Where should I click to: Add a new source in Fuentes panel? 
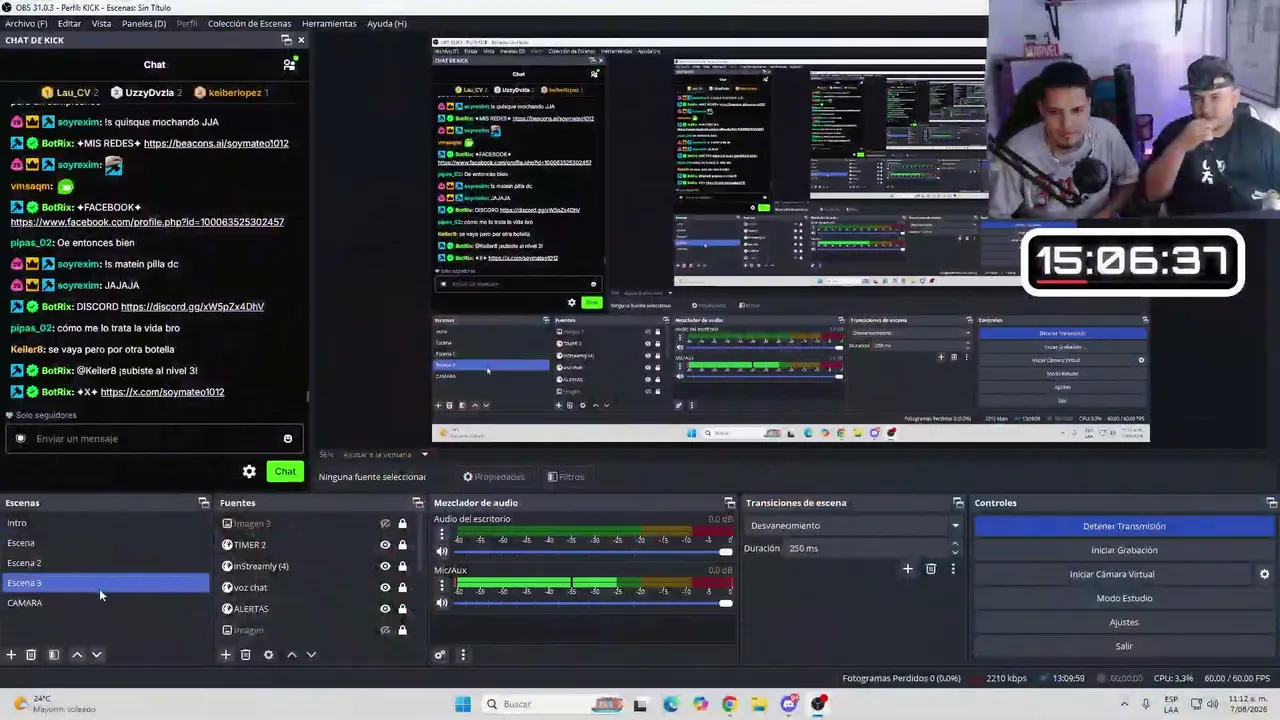226,655
